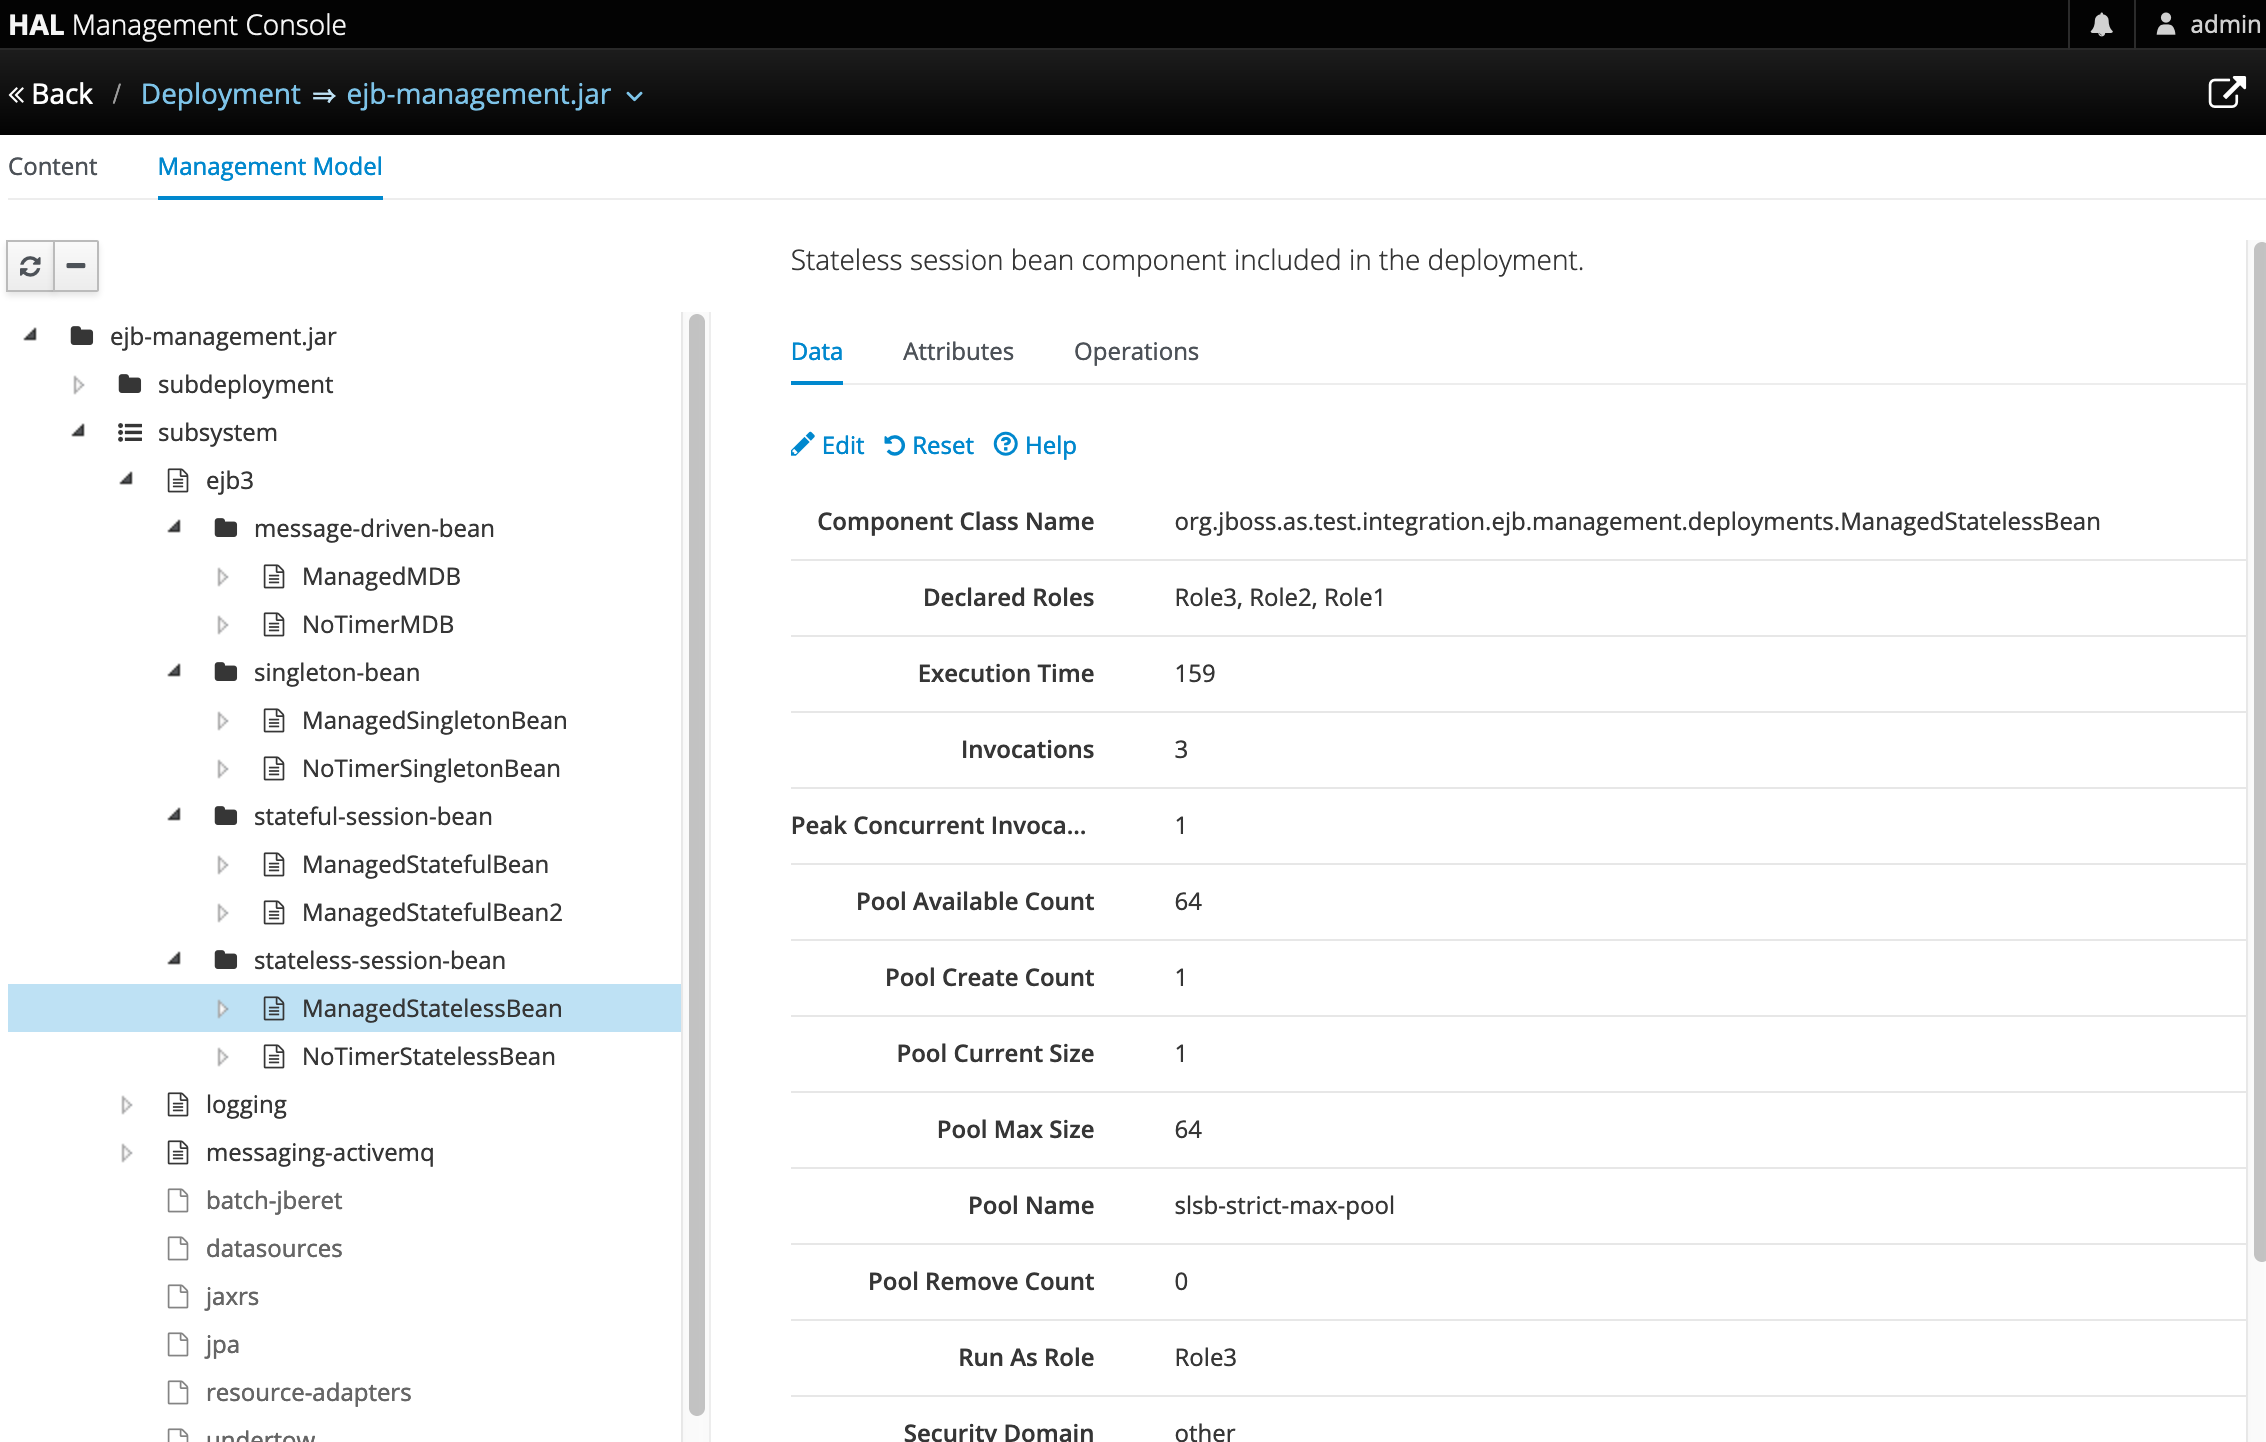Expand the ManagedStatelessBean tree node
Screen dimensions: 2266x1442
point(222,1008)
